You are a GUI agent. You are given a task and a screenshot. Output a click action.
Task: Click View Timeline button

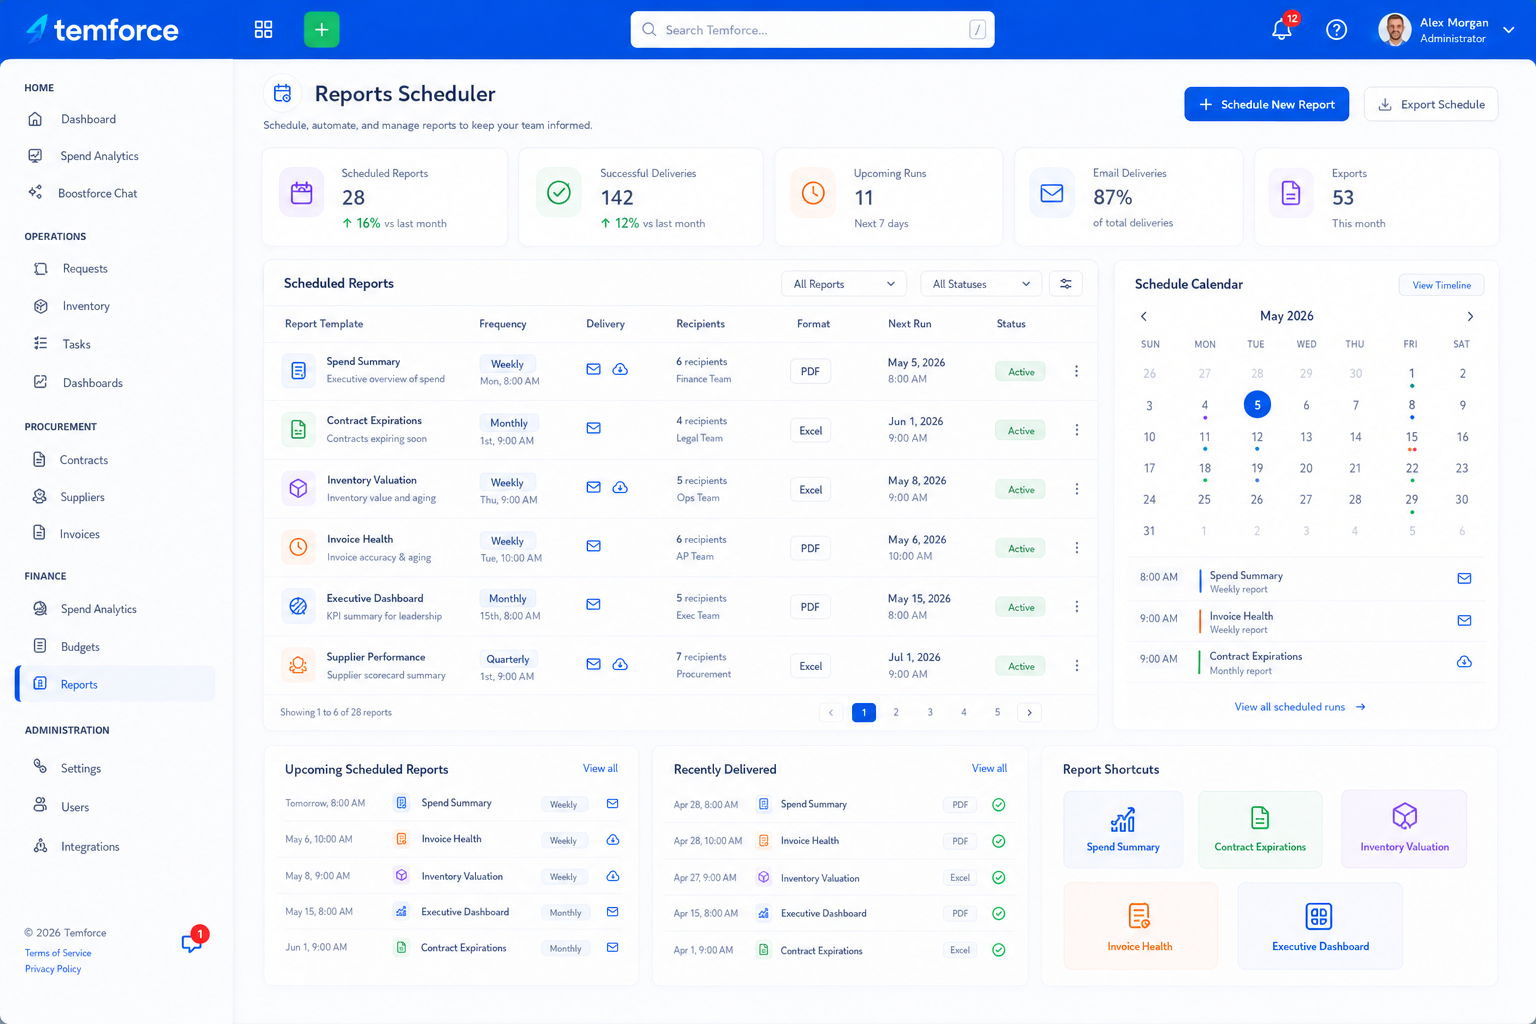click(1441, 285)
